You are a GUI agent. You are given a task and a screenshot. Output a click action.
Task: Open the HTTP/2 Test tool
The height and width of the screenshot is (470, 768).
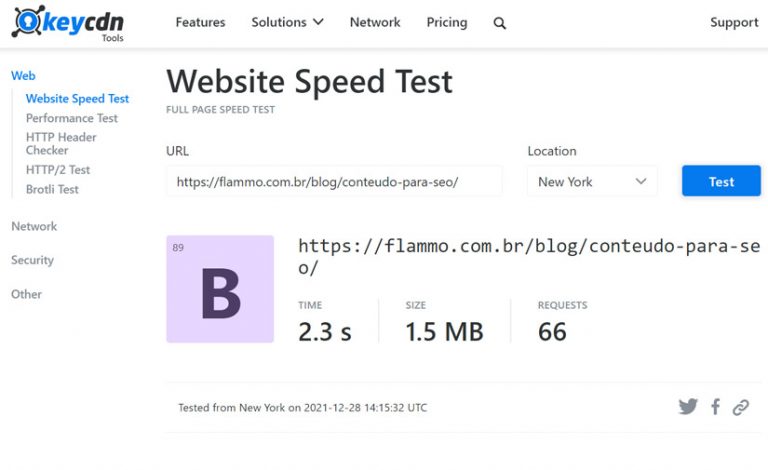tap(58, 169)
